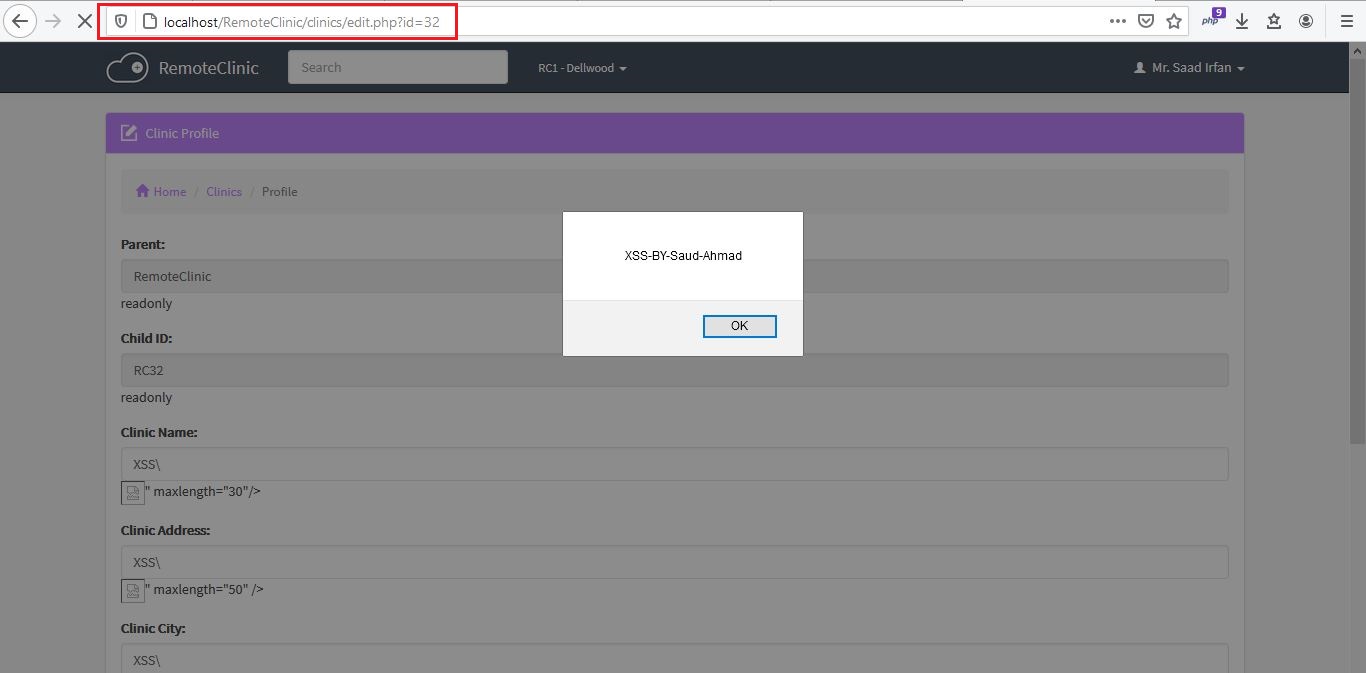Click the Clinic Address: field label
The image size is (1366, 673).
[165, 530]
